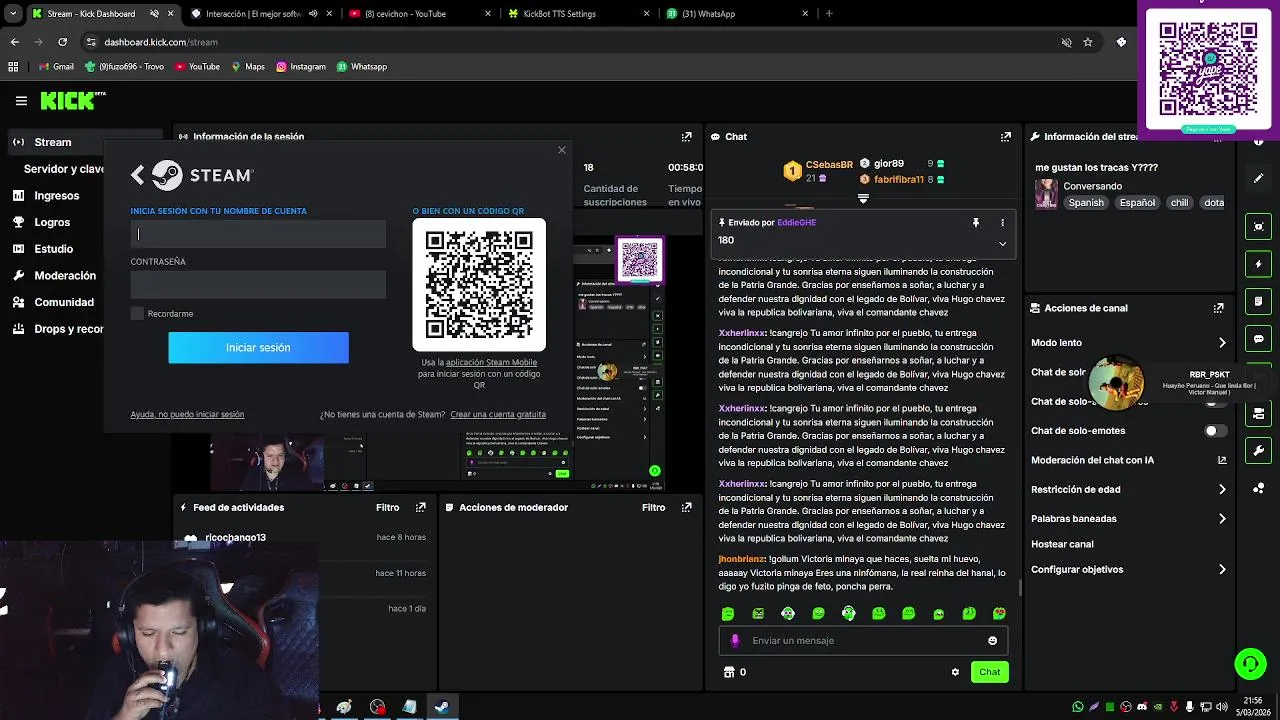Switch to the WhatsApp browser tab

[x=738, y=14]
